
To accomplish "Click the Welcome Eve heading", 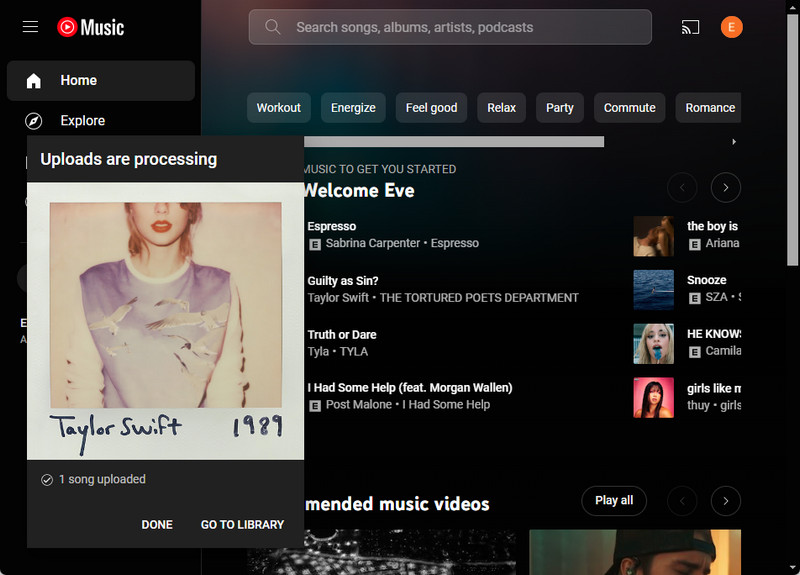I will 359,191.
